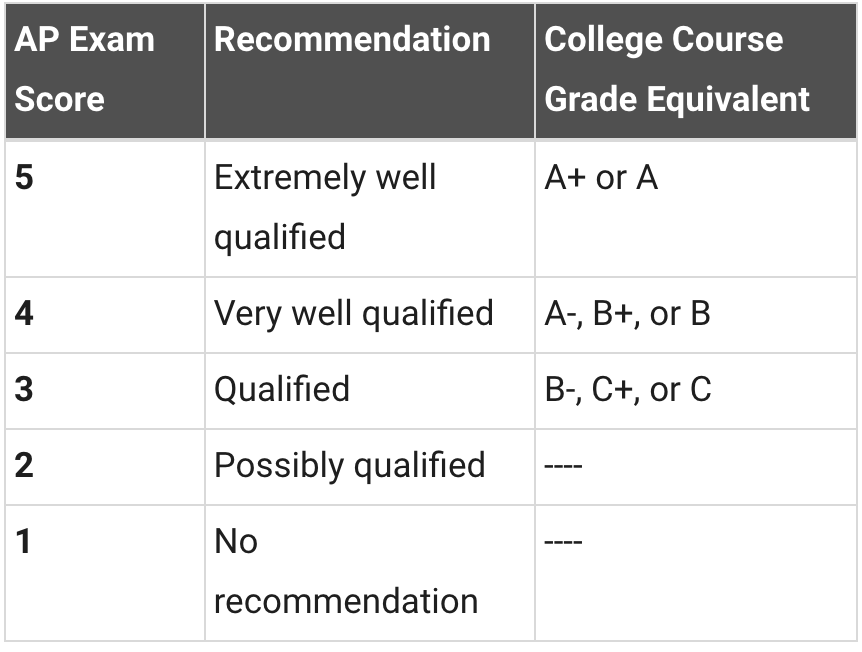Click the Extremely well qualified cell
Screen dimensions: 862x652
pos(370,209)
